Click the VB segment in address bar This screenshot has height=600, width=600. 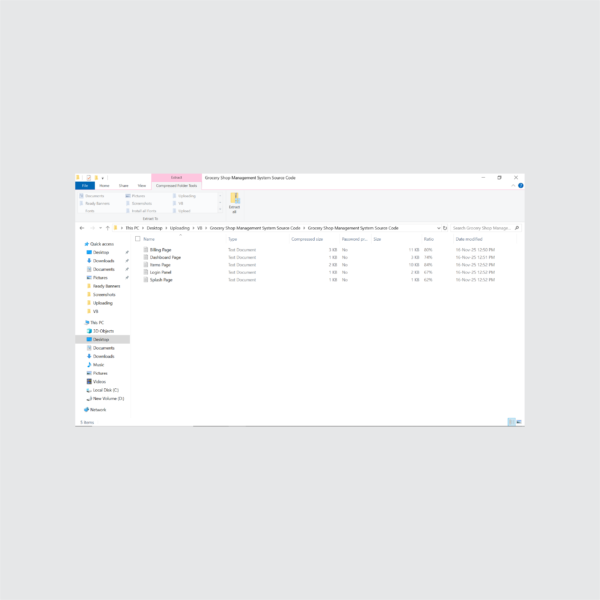(199, 228)
